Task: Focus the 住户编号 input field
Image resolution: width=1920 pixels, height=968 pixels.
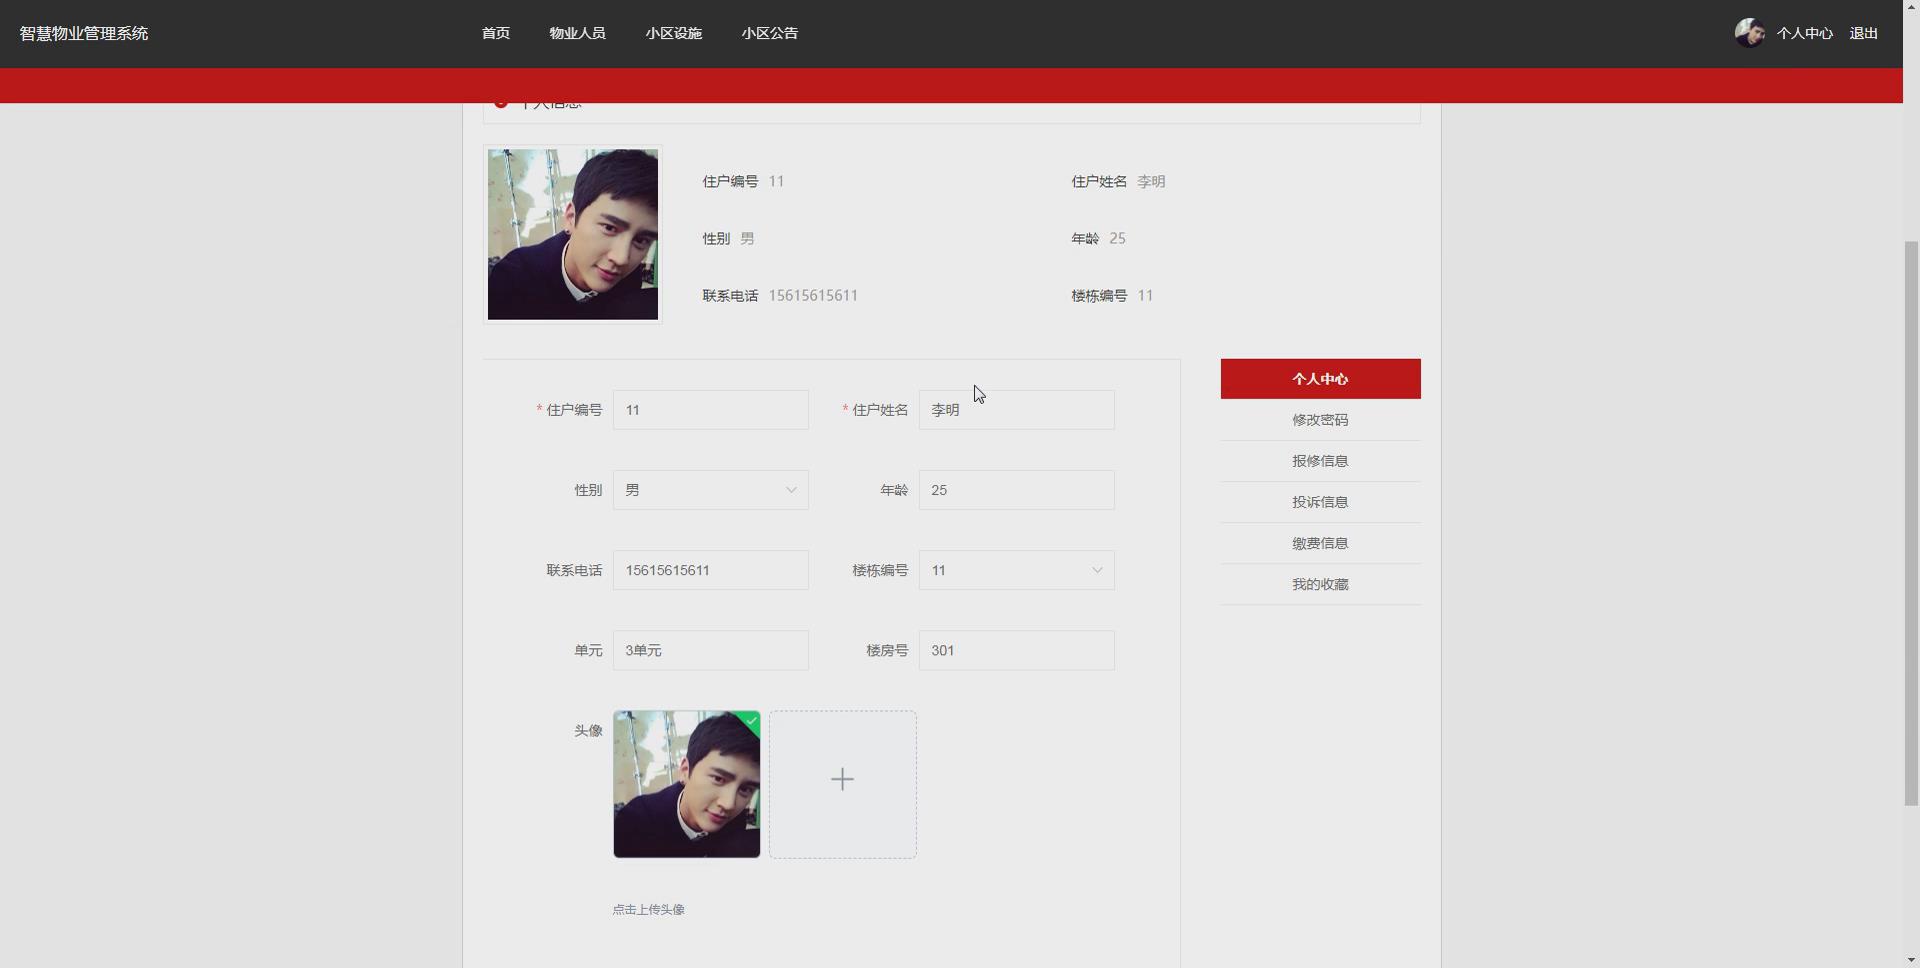Action: (x=710, y=410)
